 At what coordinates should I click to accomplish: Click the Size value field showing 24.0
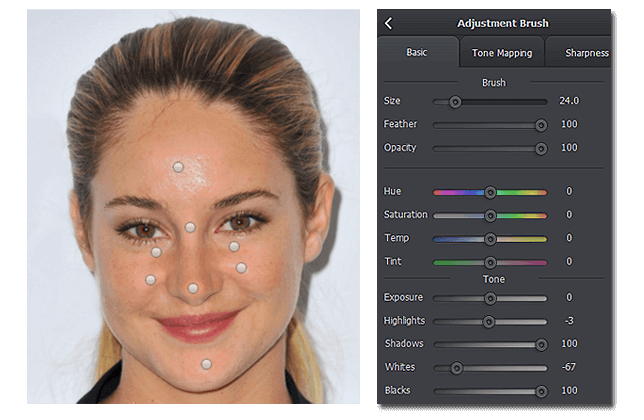(x=569, y=101)
